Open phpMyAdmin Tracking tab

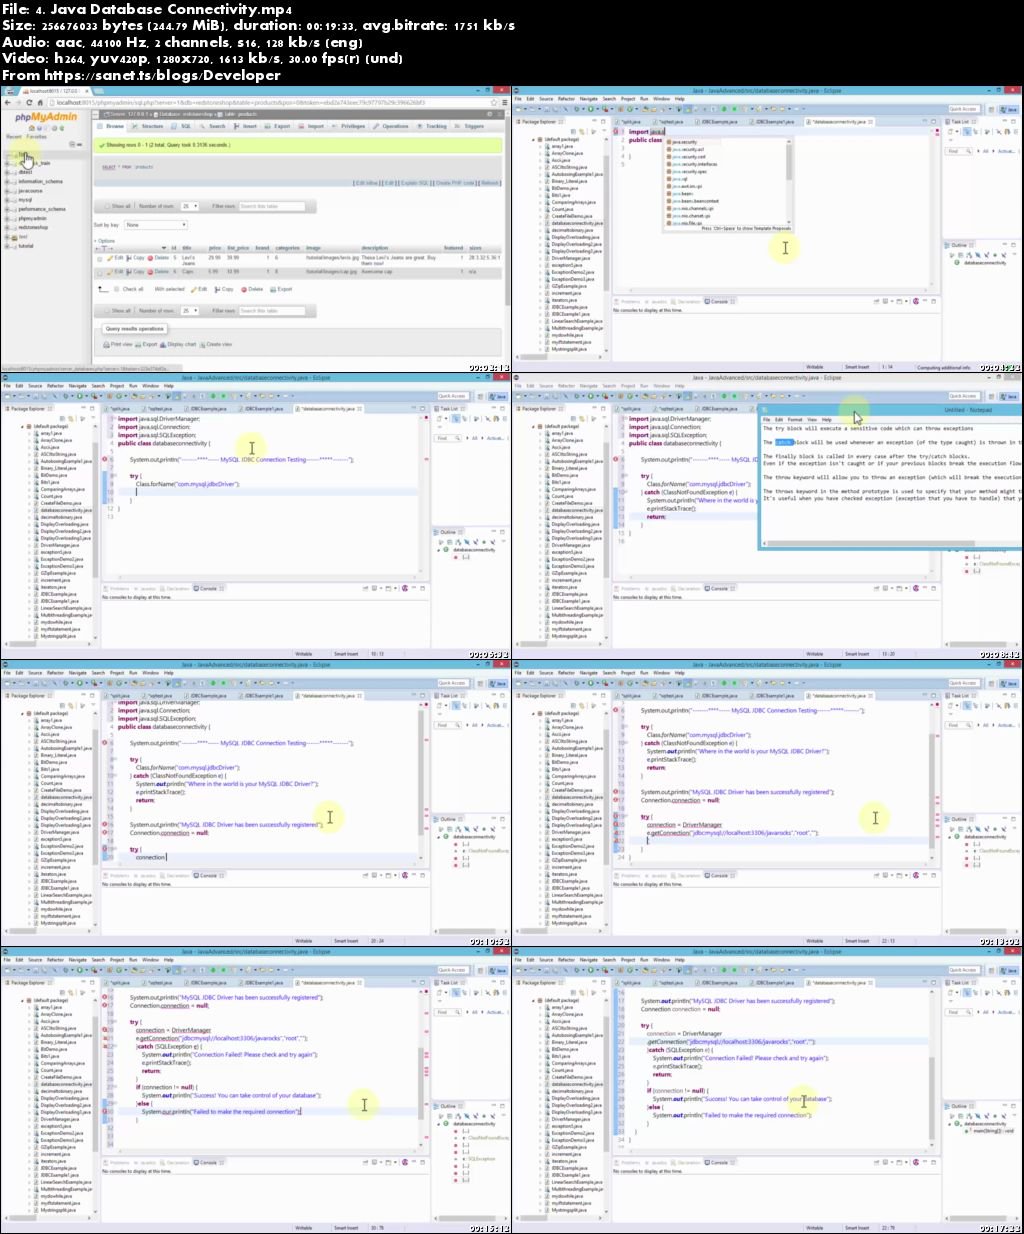tap(433, 126)
